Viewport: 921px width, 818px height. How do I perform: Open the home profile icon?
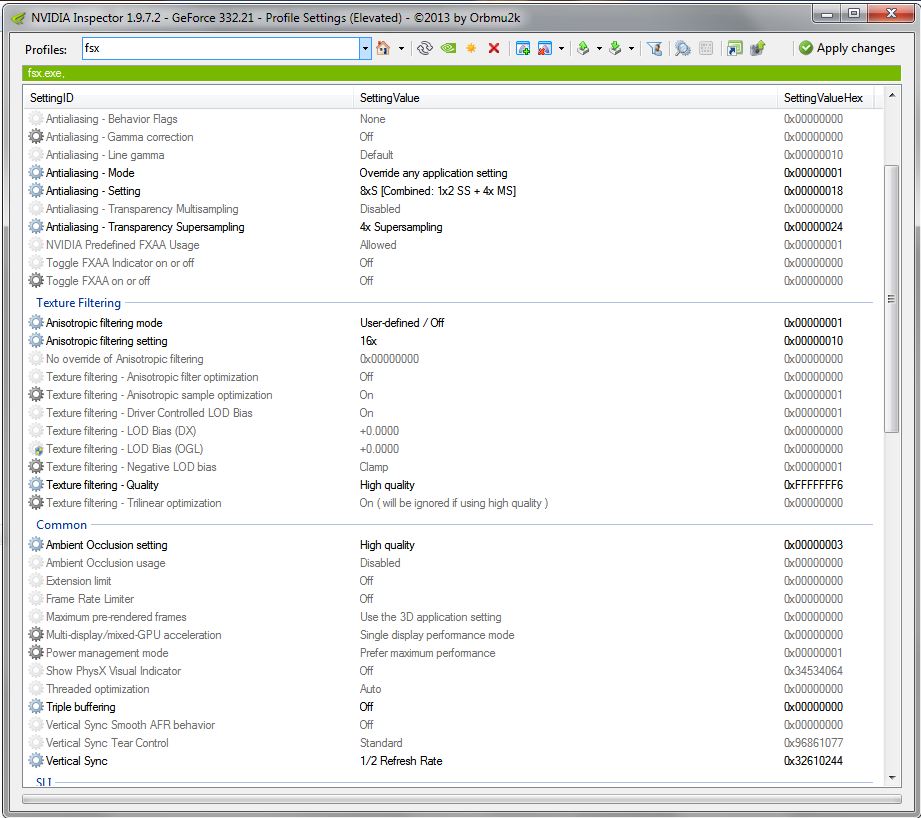point(383,48)
